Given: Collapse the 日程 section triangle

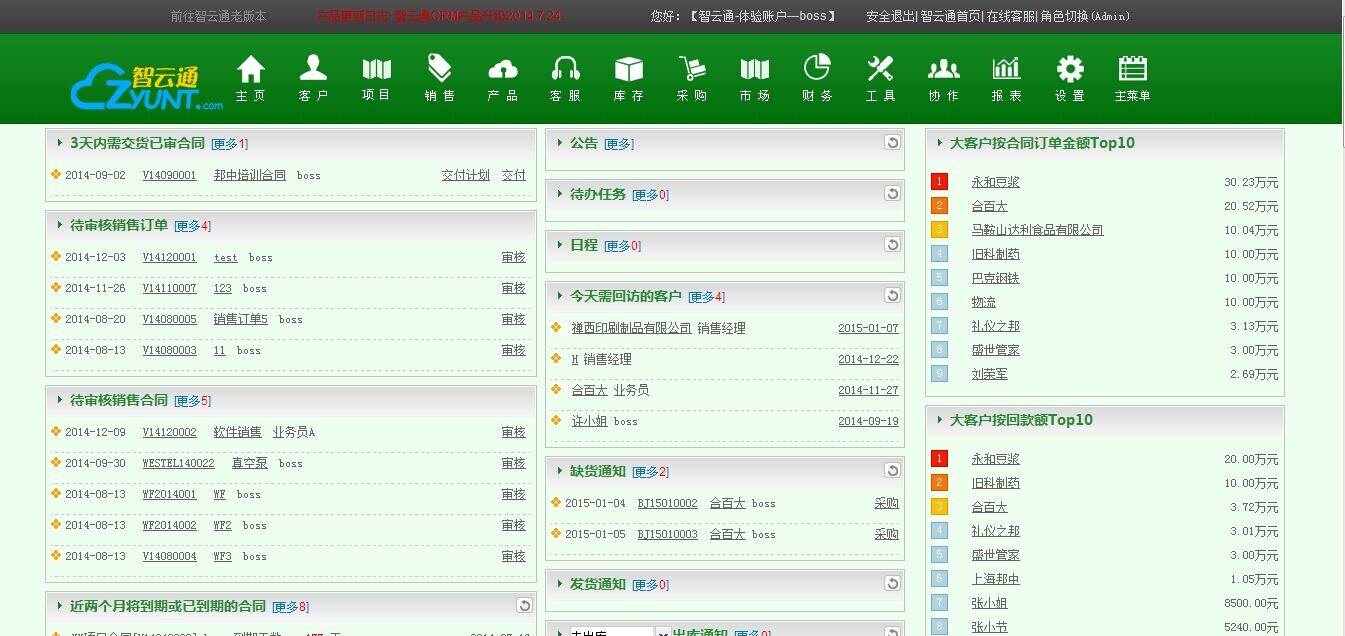Looking at the screenshot, I should [560, 245].
